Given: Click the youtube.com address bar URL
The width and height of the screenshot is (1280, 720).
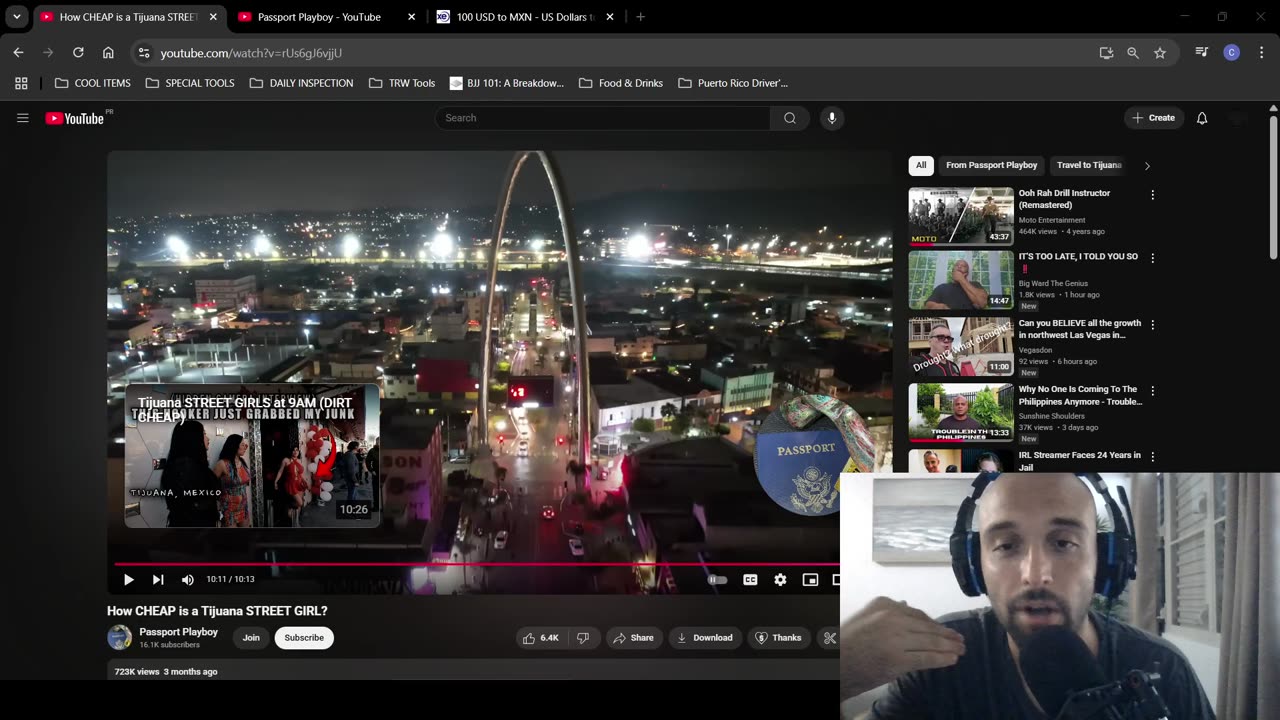Looking at the screenshot, I should [x=251, y=53].
